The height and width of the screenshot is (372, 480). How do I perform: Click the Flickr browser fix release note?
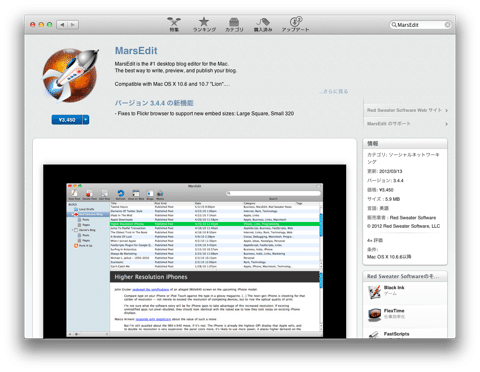click(204, 113)
